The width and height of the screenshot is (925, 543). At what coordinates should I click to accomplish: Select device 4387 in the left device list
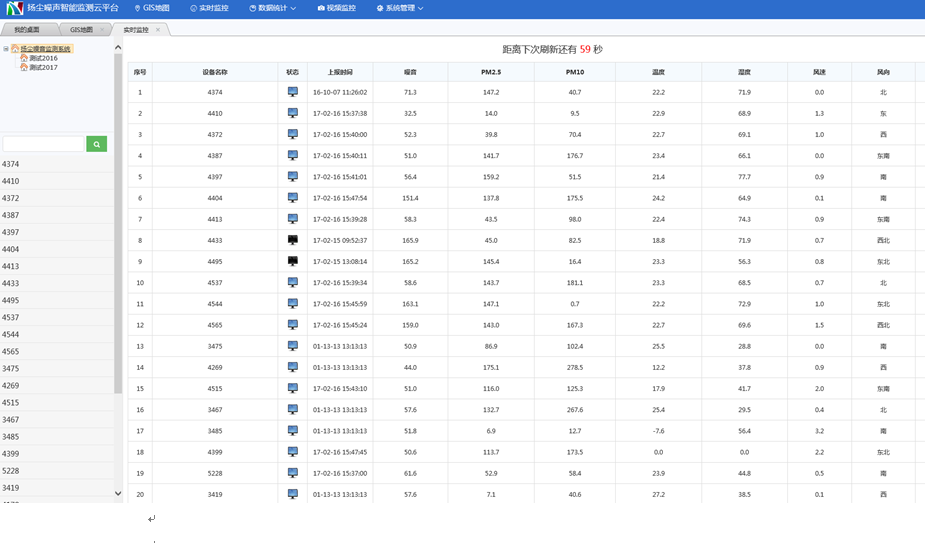11,215
